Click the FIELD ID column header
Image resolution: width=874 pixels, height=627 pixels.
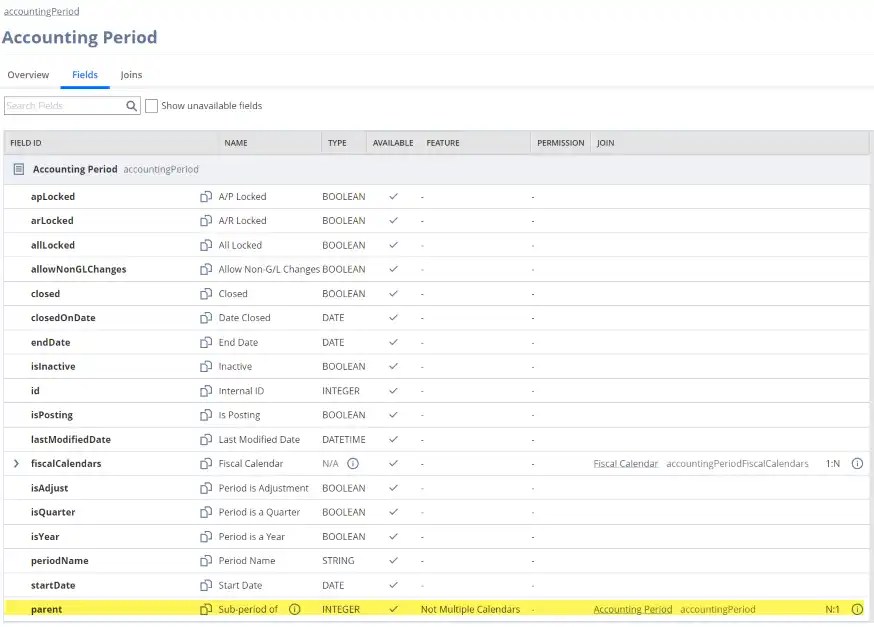click(26, 143)
